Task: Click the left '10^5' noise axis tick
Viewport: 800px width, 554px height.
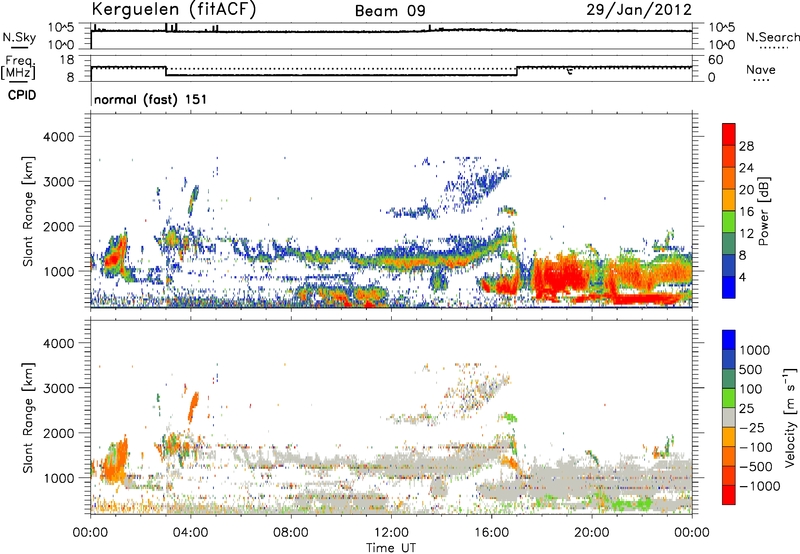Action: click(61, 28)
